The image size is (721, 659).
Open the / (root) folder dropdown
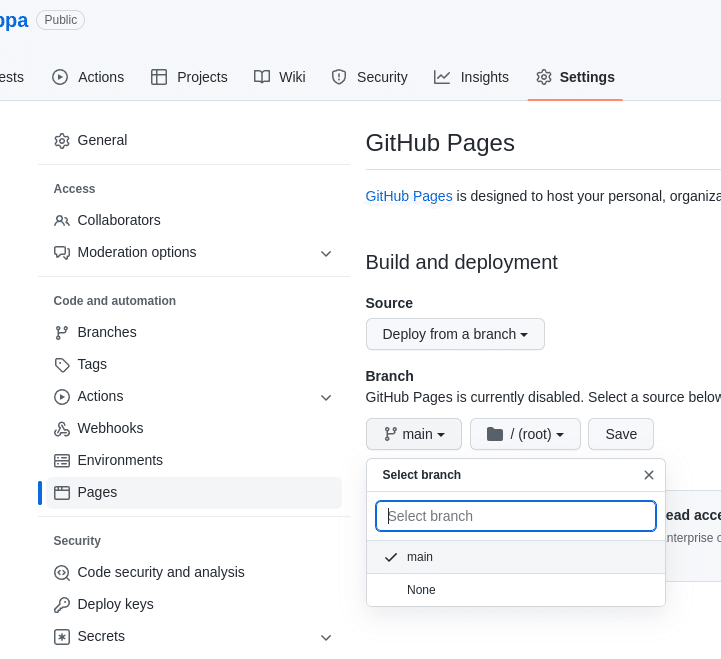525,434
